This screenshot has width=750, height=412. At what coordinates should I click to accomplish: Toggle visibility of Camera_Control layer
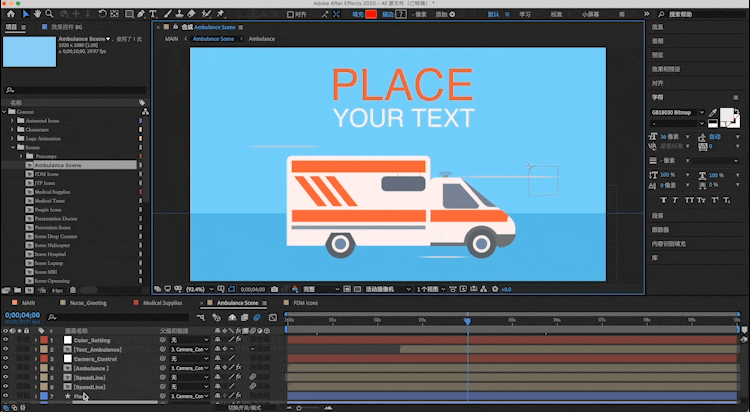tap(6, 358)
